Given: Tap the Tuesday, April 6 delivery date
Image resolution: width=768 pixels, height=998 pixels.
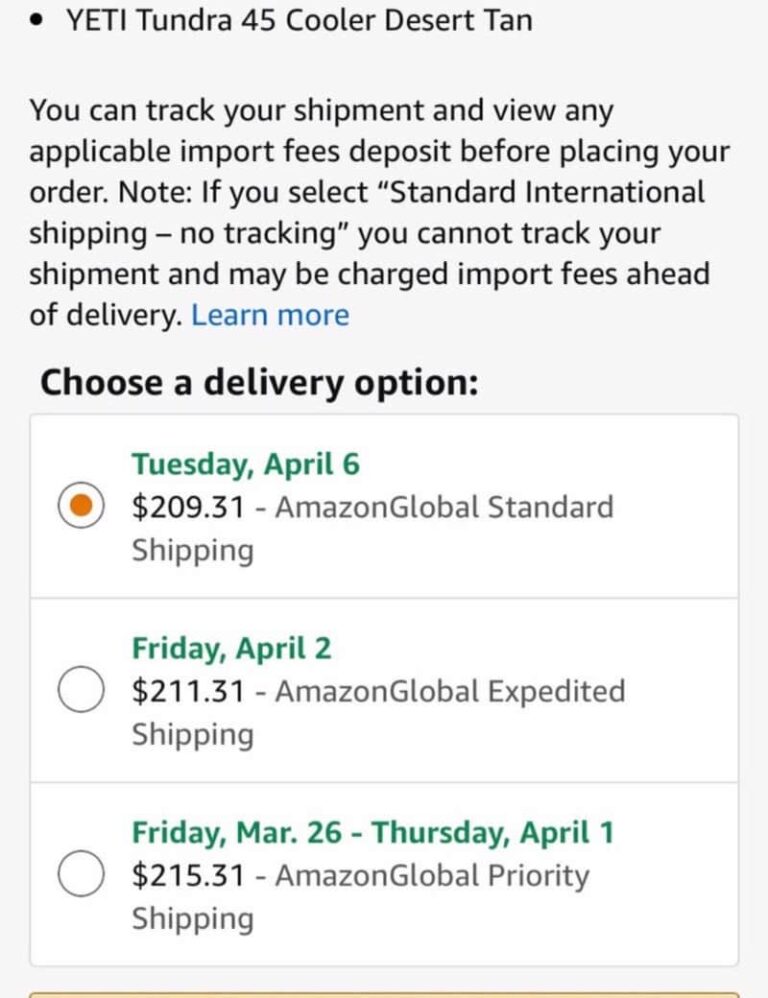Looking at the screenshot, I should (245, 464).
